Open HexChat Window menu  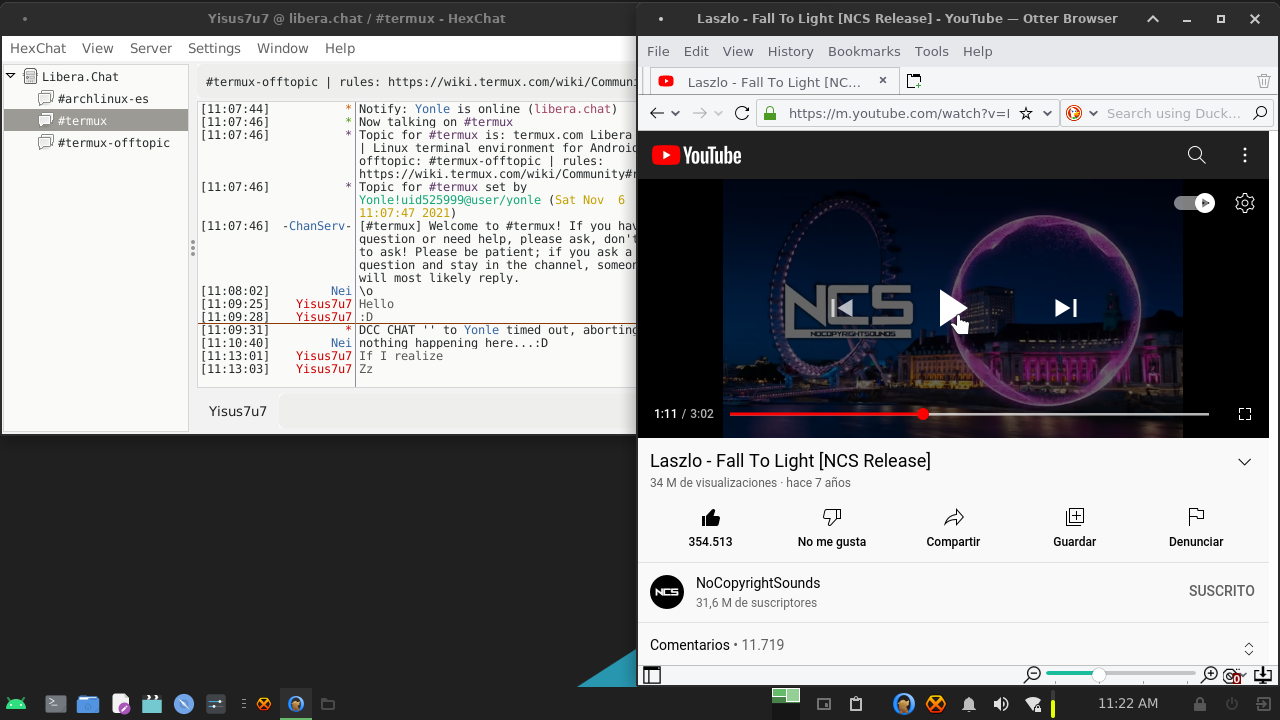(283, 48)
